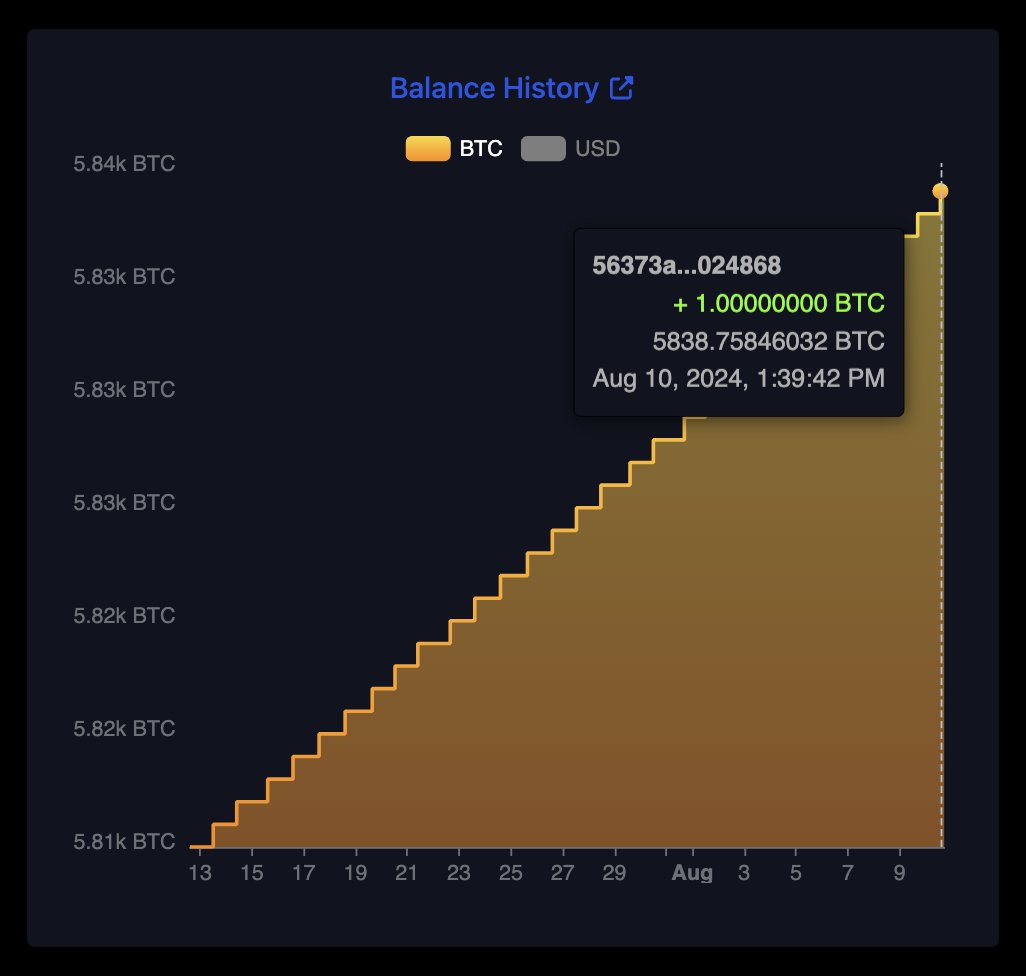Click the Aug label on the x-axis
1026x976 pixels.
(692, 873)
